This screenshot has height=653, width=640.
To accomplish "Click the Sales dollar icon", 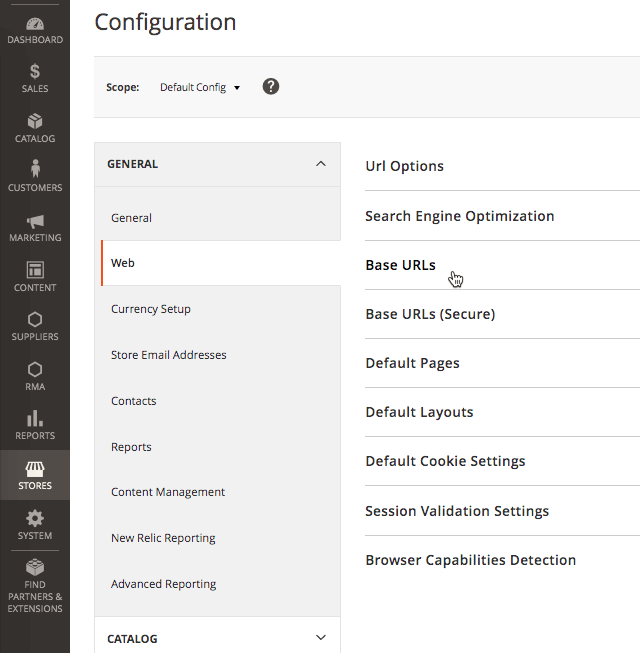I will click(35, 72).
